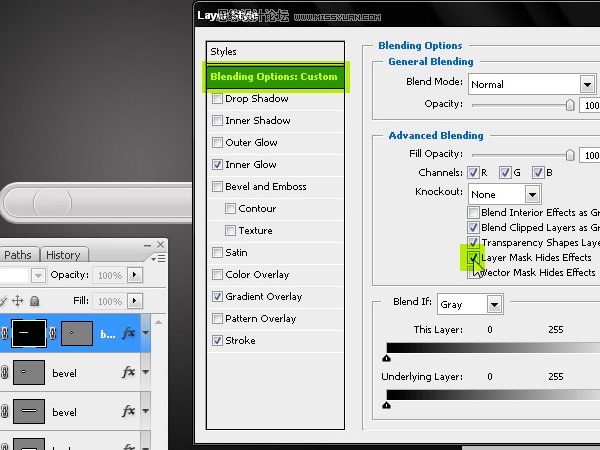Enable the Color Overlay checkbox
The width and height of the screenshot is (600, 450).
point(217,274)
